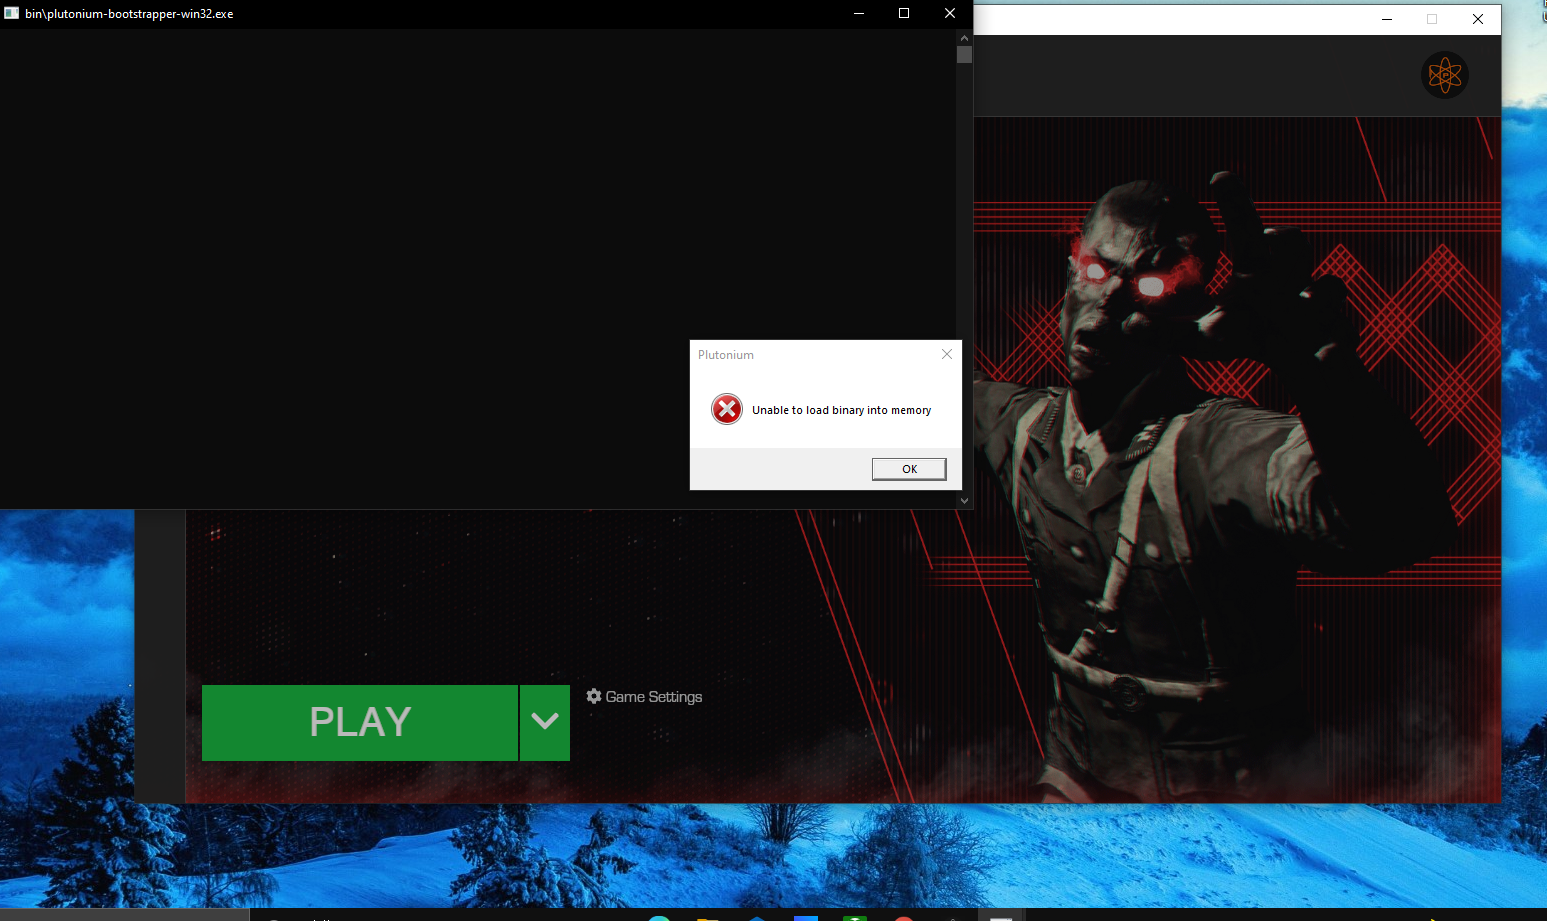Close the Plutonium error dialog with X
The image size is (1547, 921).
(947, 354)
